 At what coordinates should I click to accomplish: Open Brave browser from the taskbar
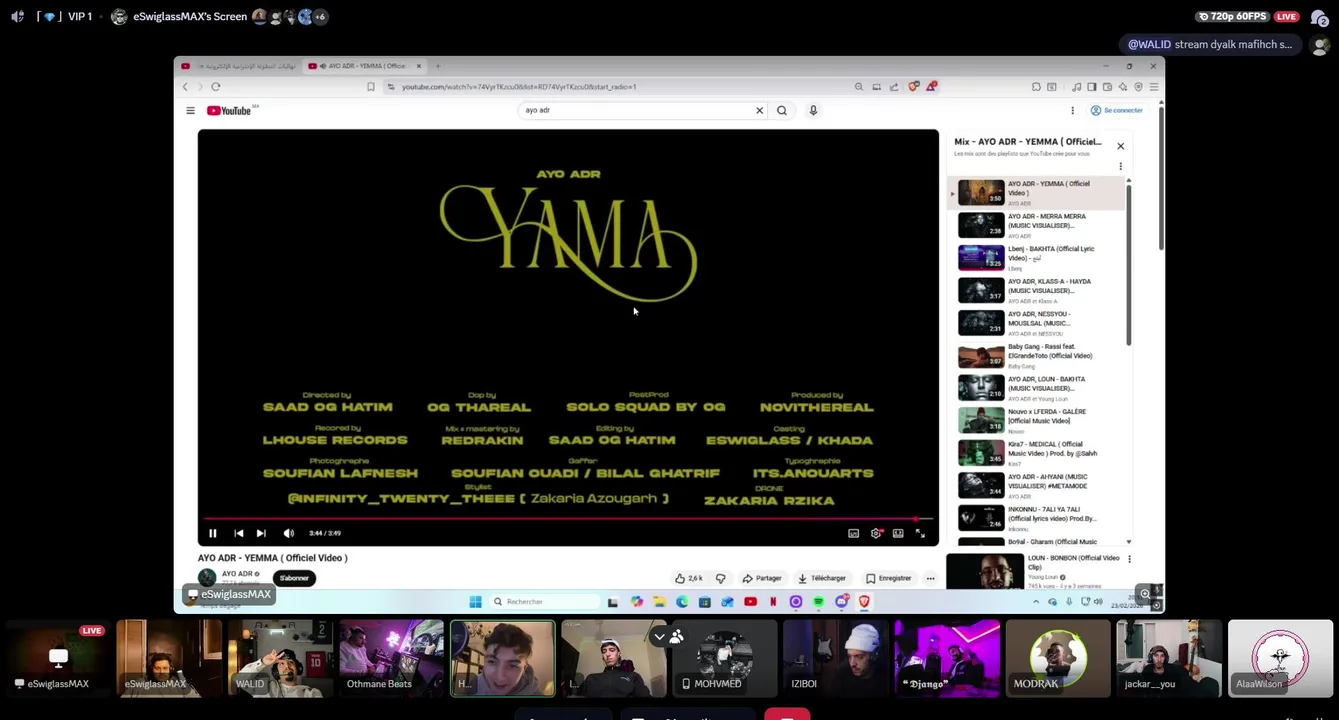pos(864,602)
